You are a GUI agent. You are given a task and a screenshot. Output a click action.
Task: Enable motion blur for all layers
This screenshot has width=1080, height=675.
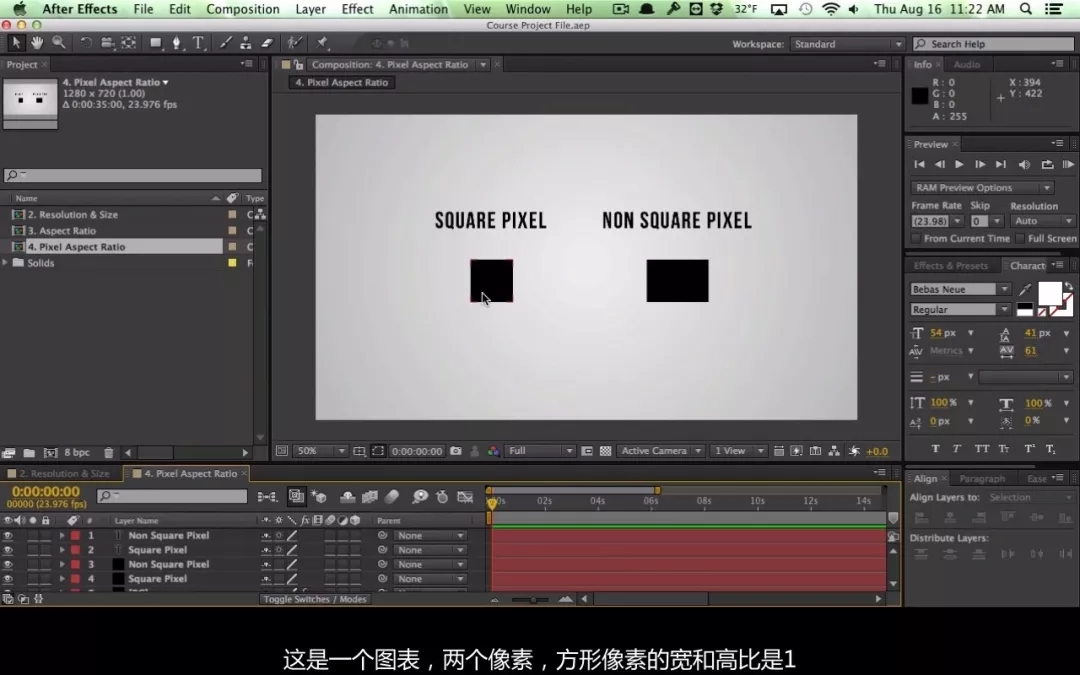click(392, 497)
